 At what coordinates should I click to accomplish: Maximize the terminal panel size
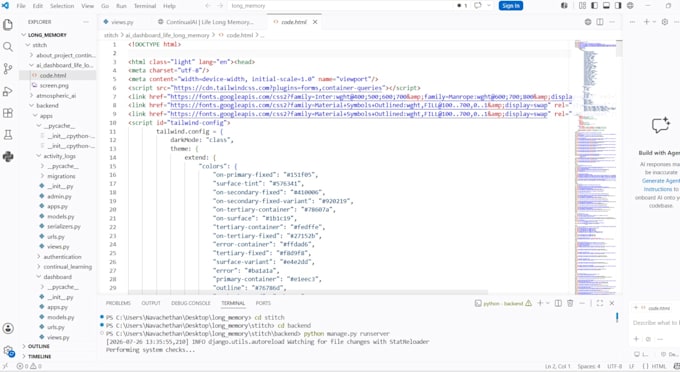coord(600,303)
